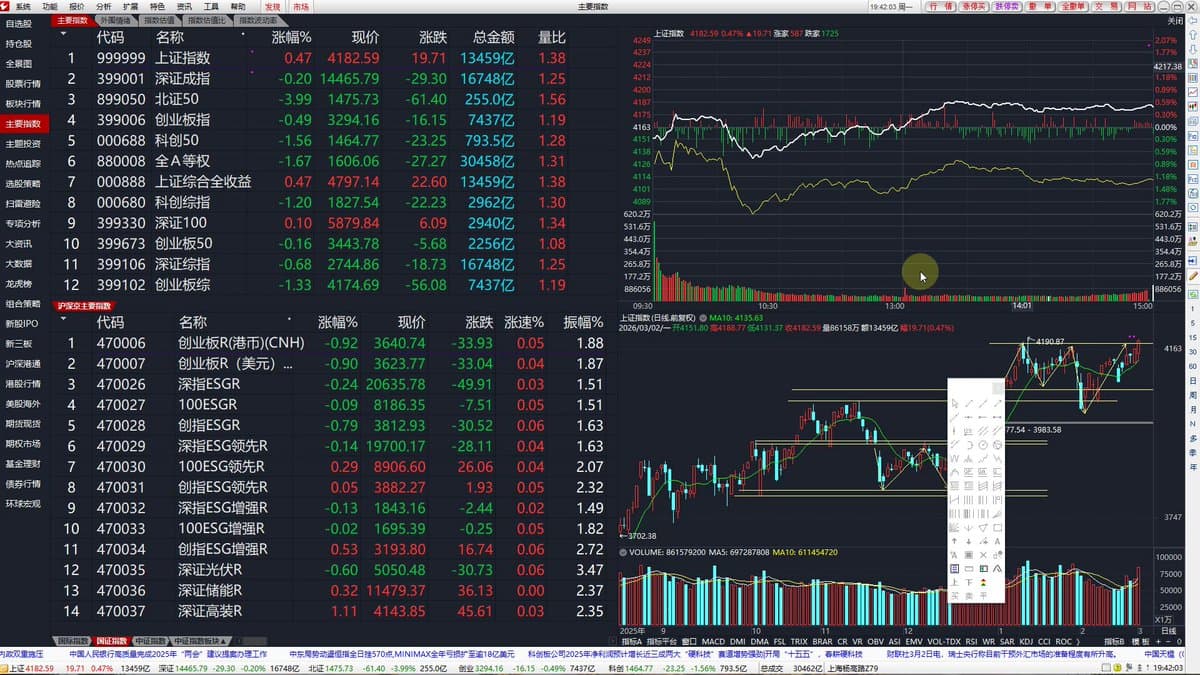
Task: Open the 行情 quotes button
Action: 940,6
